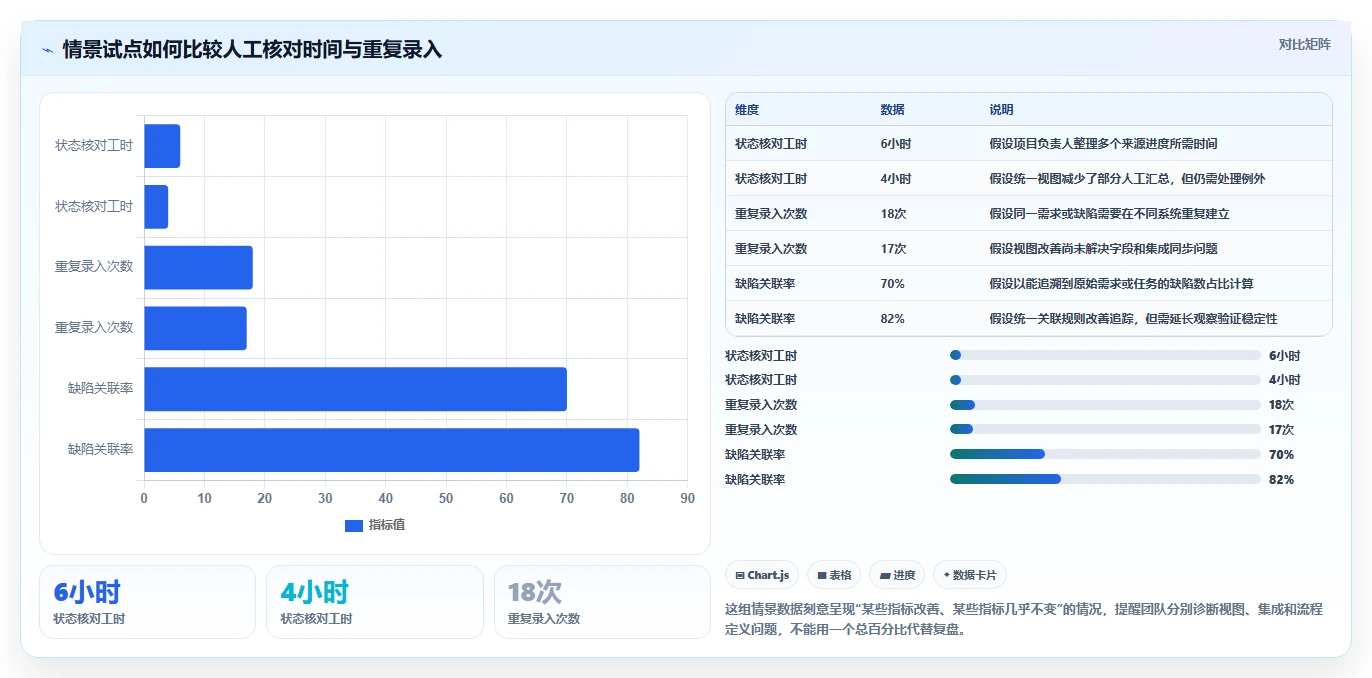
Task: Select the 数据卡片 chip
Action: [x=970, y=575]
